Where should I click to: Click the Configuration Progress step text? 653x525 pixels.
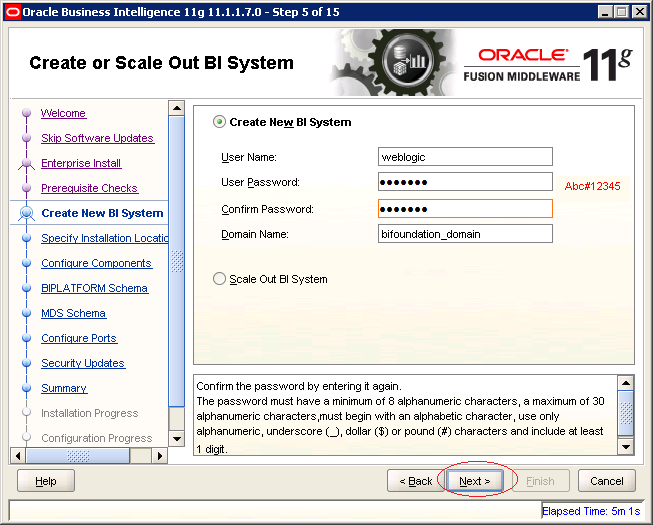97,438
